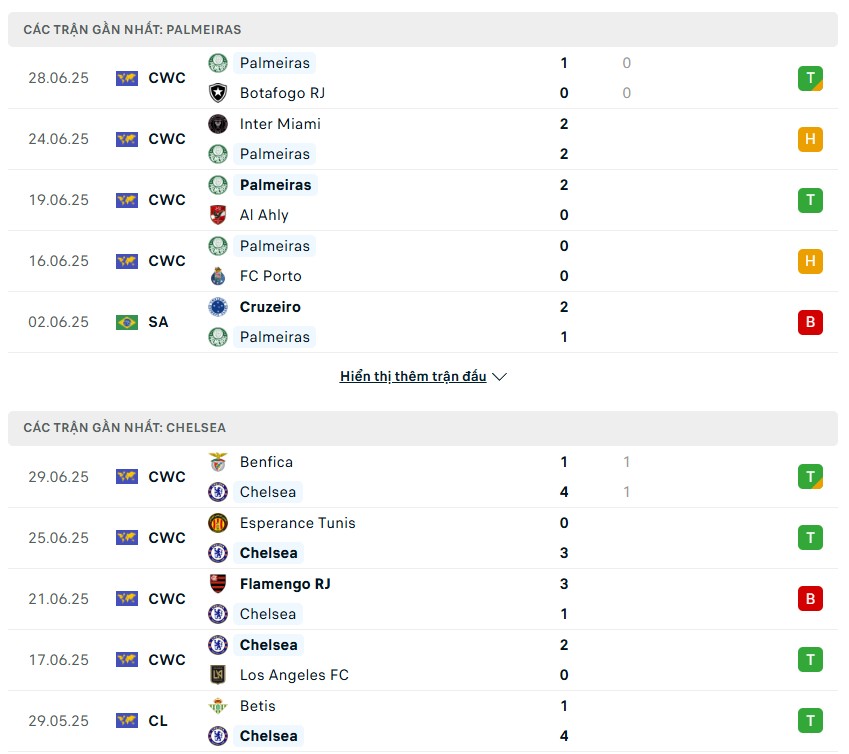Open the 28.06.25 Palmeiras vs Botafogo match row

423,78
